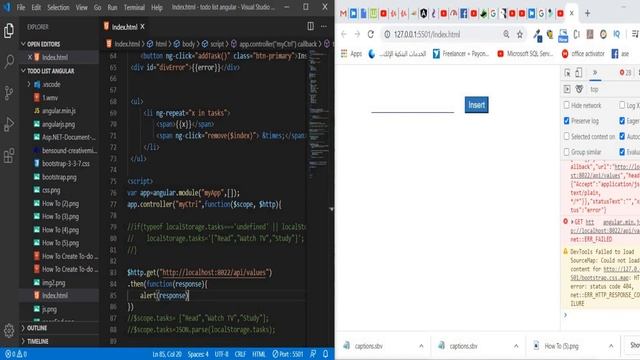The image size is (640, 360).
Task: Open the Extensions view in activity bar
Action: pyautogui.click(x=9, y=156)
